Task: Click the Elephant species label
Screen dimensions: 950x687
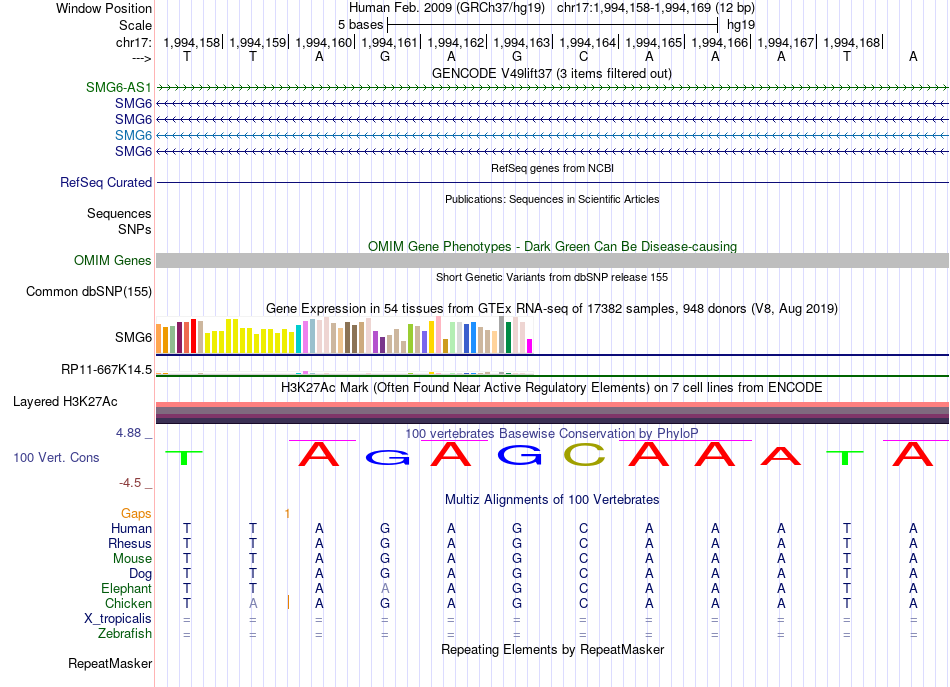Action: 126,588
